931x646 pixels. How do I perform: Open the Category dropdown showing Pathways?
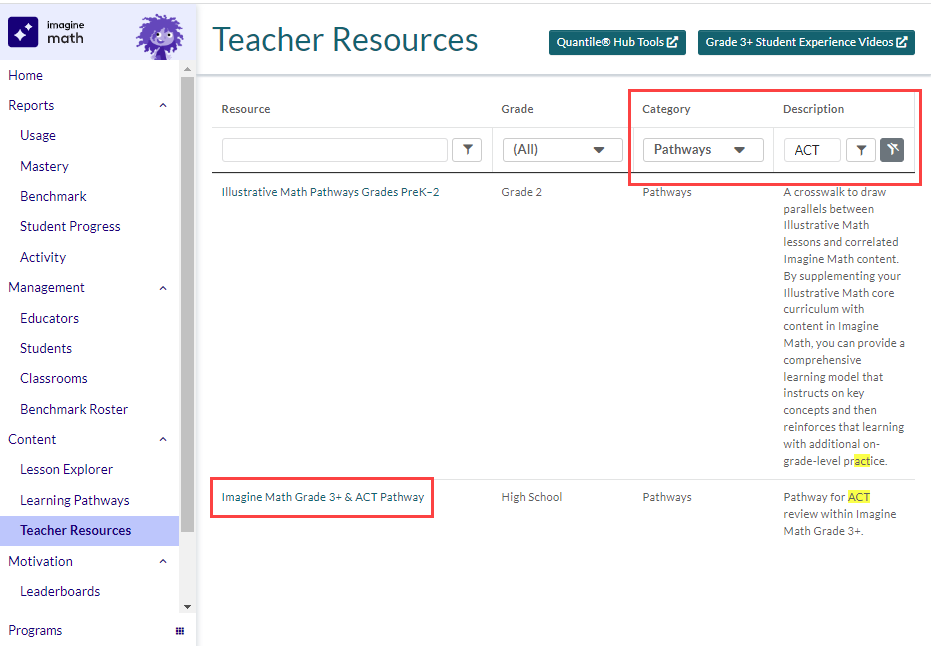[702, 150]
